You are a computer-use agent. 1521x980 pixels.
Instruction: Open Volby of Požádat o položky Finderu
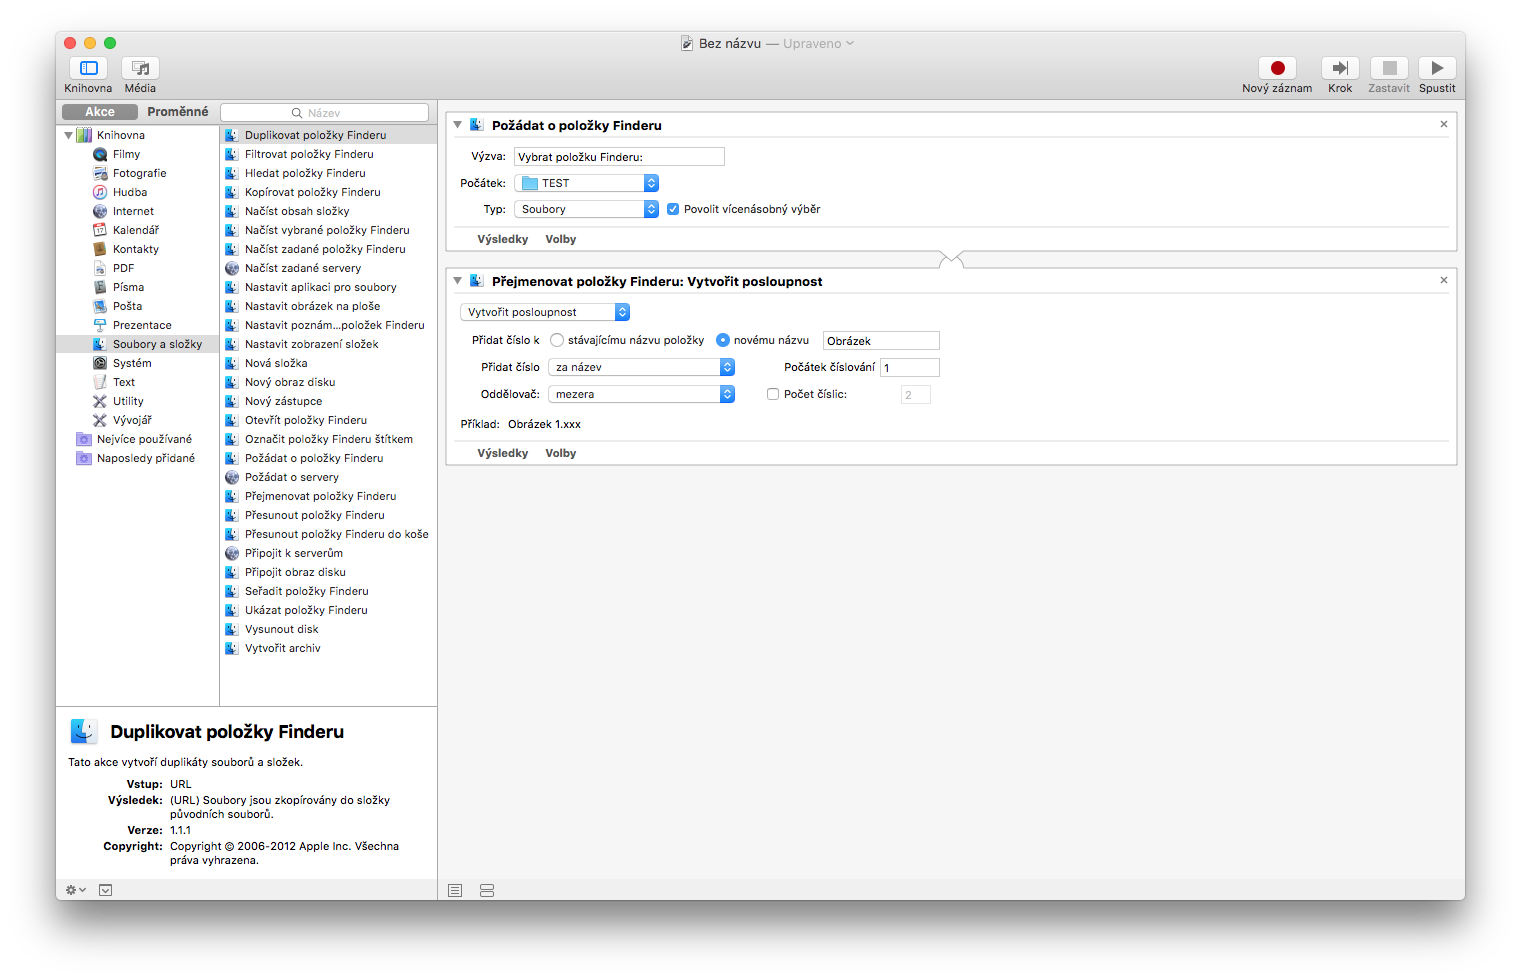[x=561, y=239]
